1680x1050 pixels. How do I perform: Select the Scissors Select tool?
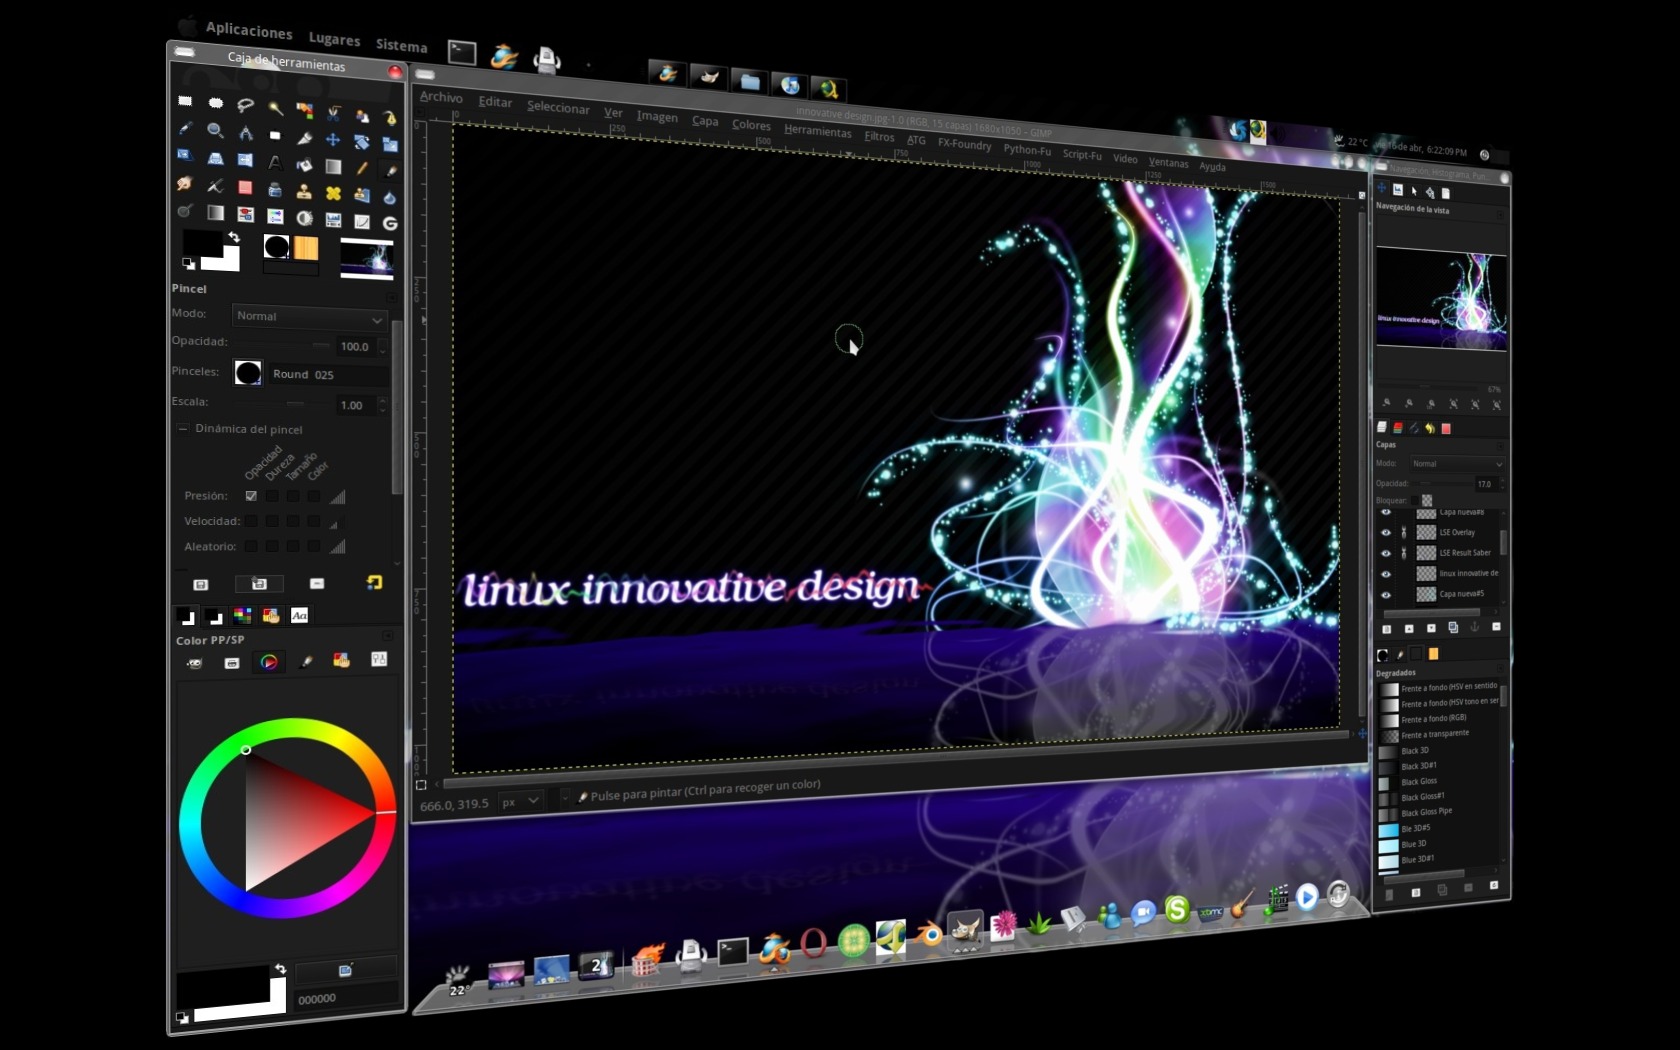(333, 113)
